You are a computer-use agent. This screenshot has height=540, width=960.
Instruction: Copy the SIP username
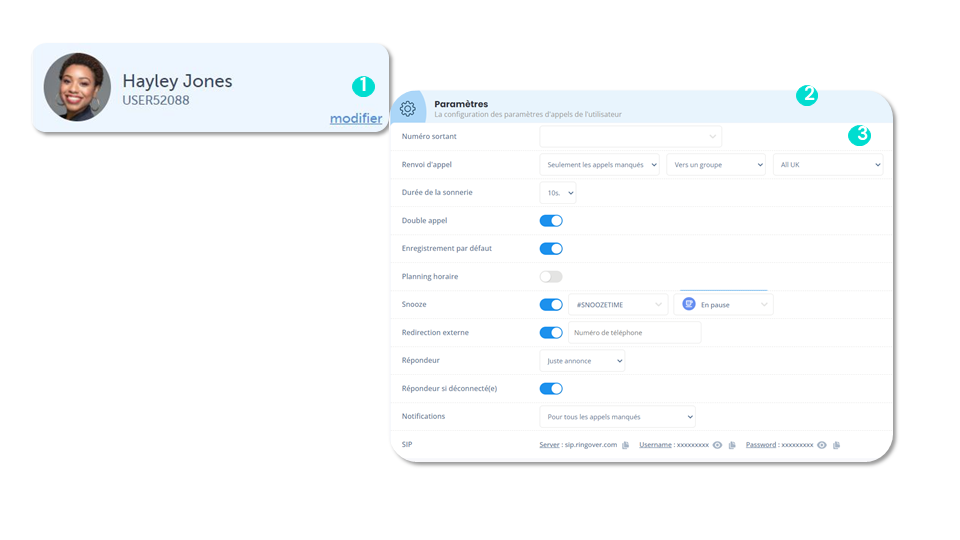tap(732, 445)
